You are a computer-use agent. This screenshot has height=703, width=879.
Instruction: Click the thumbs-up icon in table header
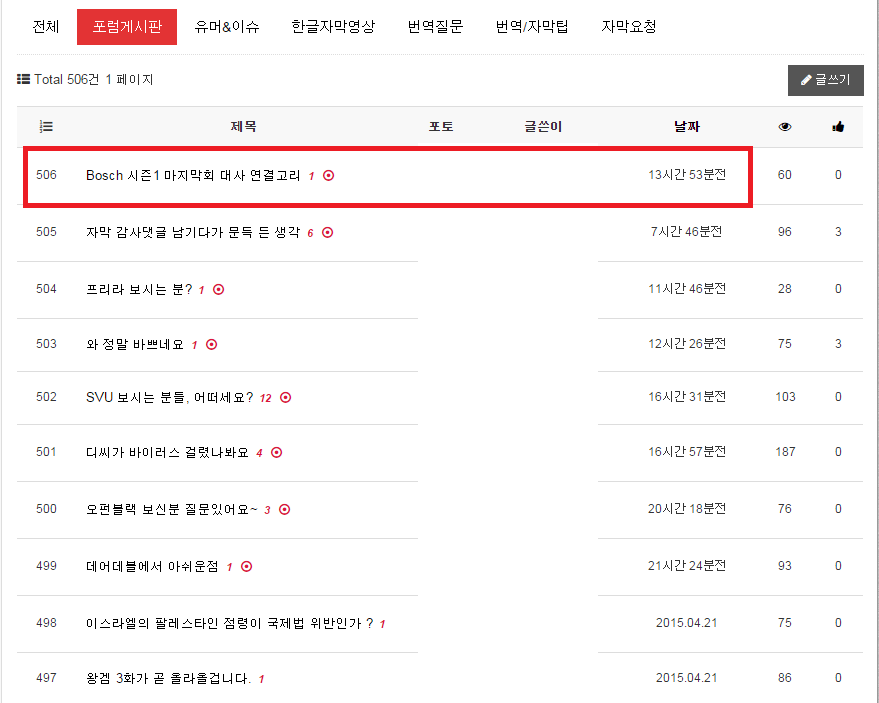pyautogui.click(x=838, y=127)
